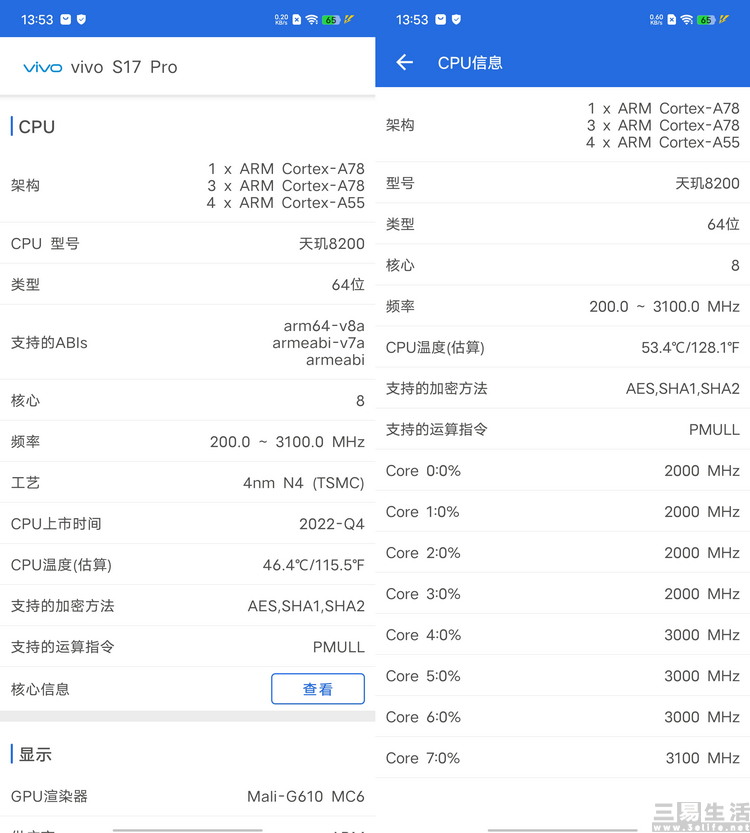750x833 pixels.
Task: Tap the battery 65 indicator in right status bar
Action: pos(706,20)
